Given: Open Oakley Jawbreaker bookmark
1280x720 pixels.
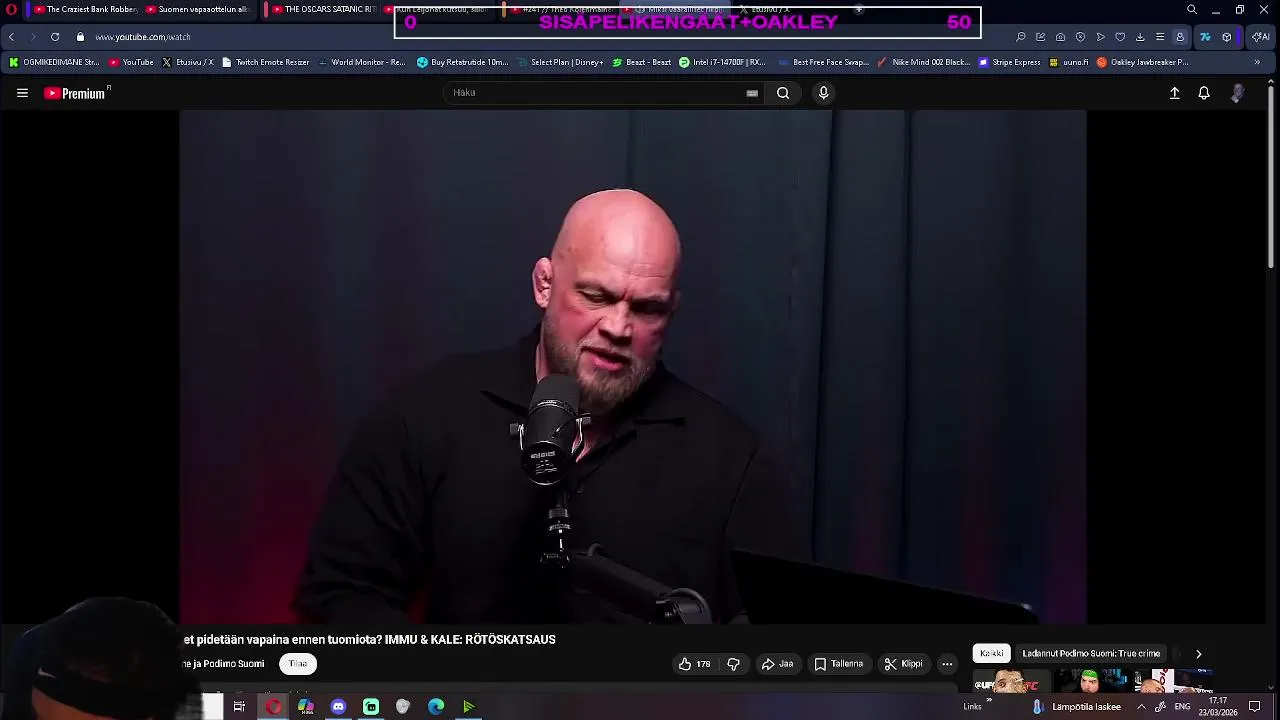Looking at the screenshot, I should click(1143, 62).
